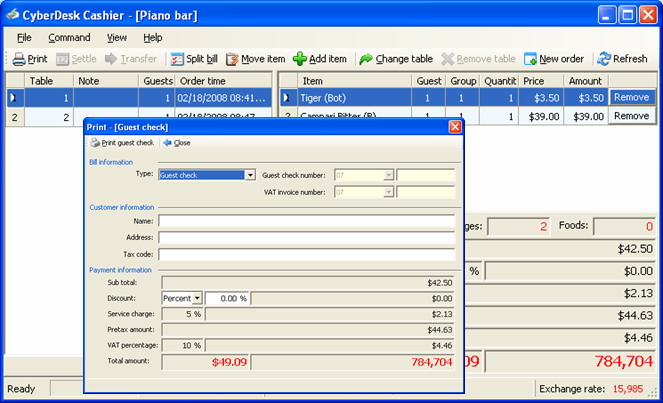Screen dimensions: 663x403
Task: Open the Help menu
Action: pos(153,37)
